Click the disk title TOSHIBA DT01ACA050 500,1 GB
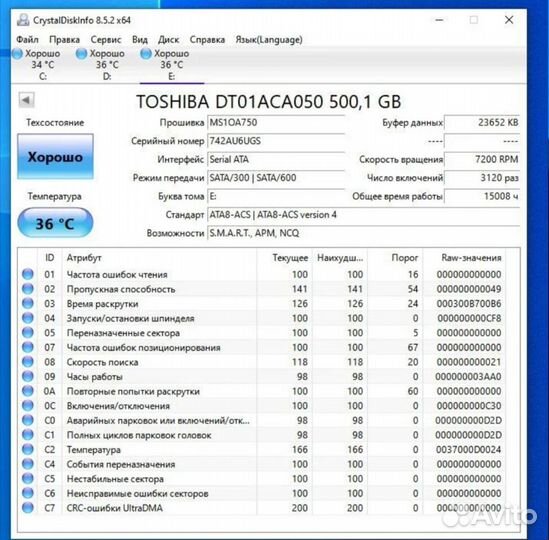This screenshot has height=540, width=549. pyautogui.click(x=269, y=102)
